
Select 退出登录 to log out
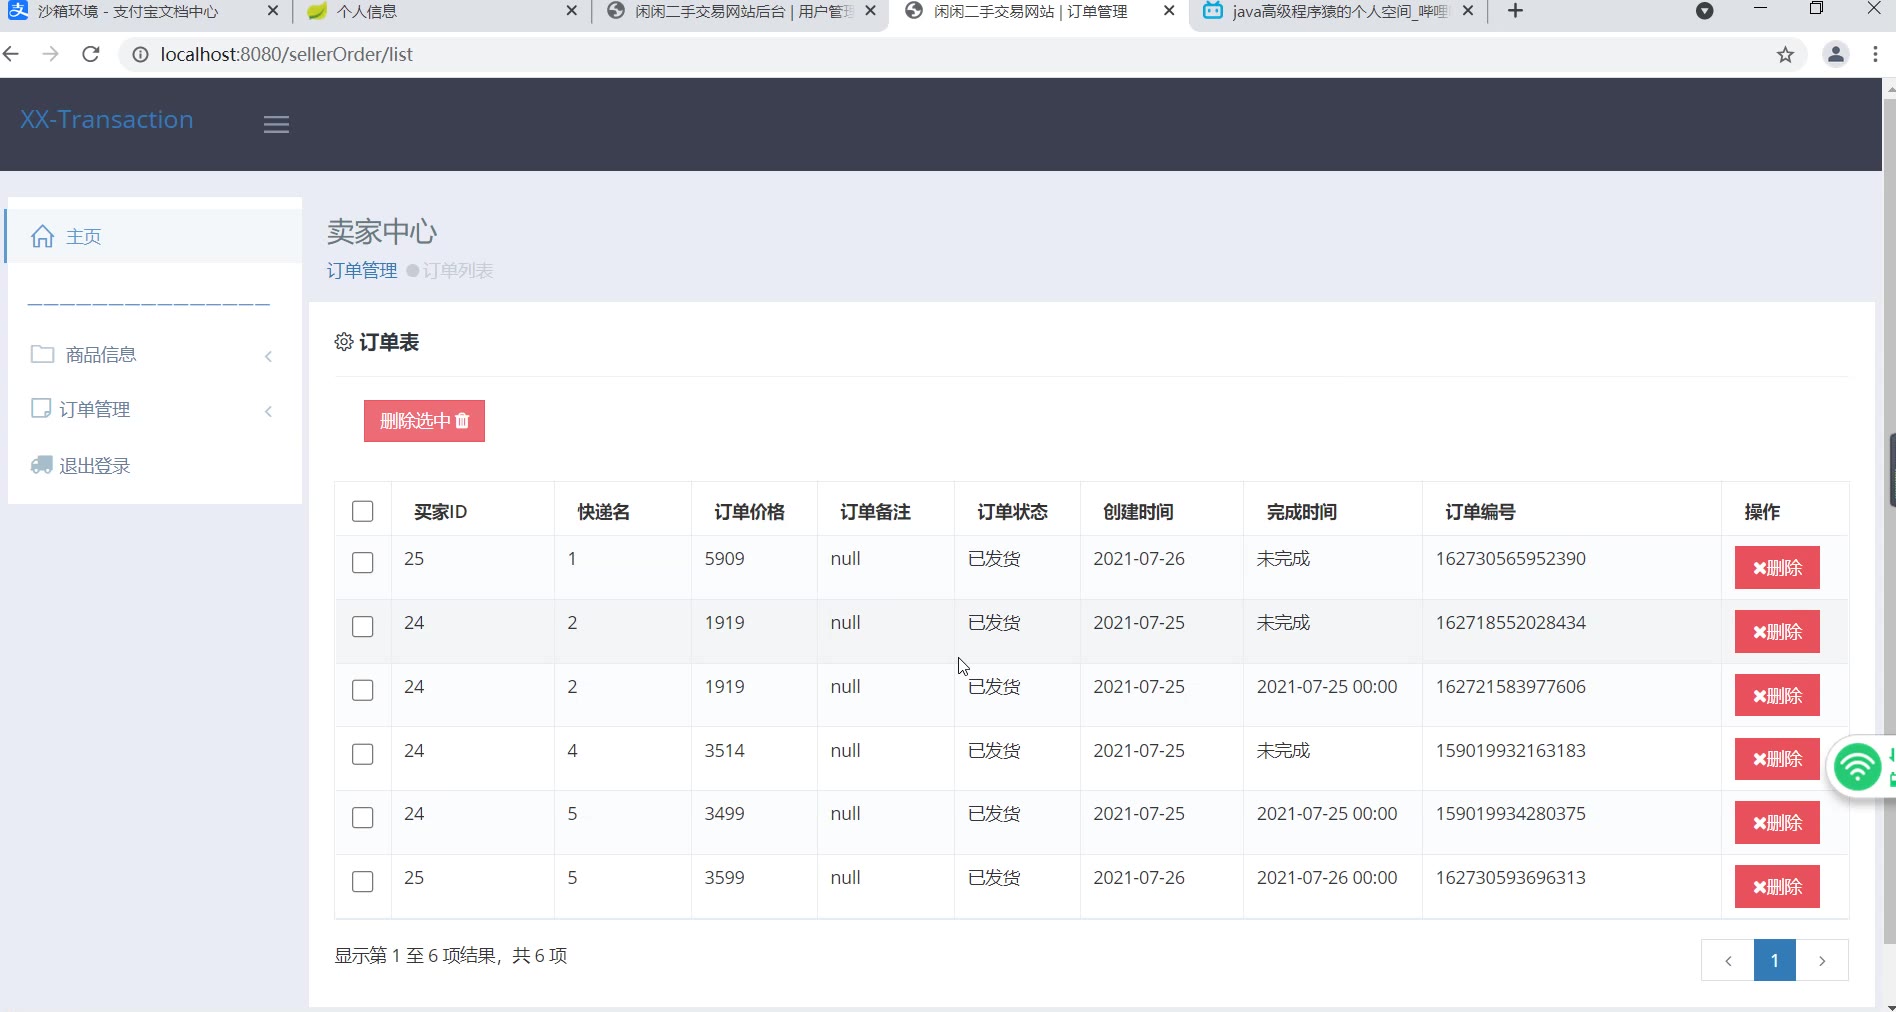[x=154, y=465]
